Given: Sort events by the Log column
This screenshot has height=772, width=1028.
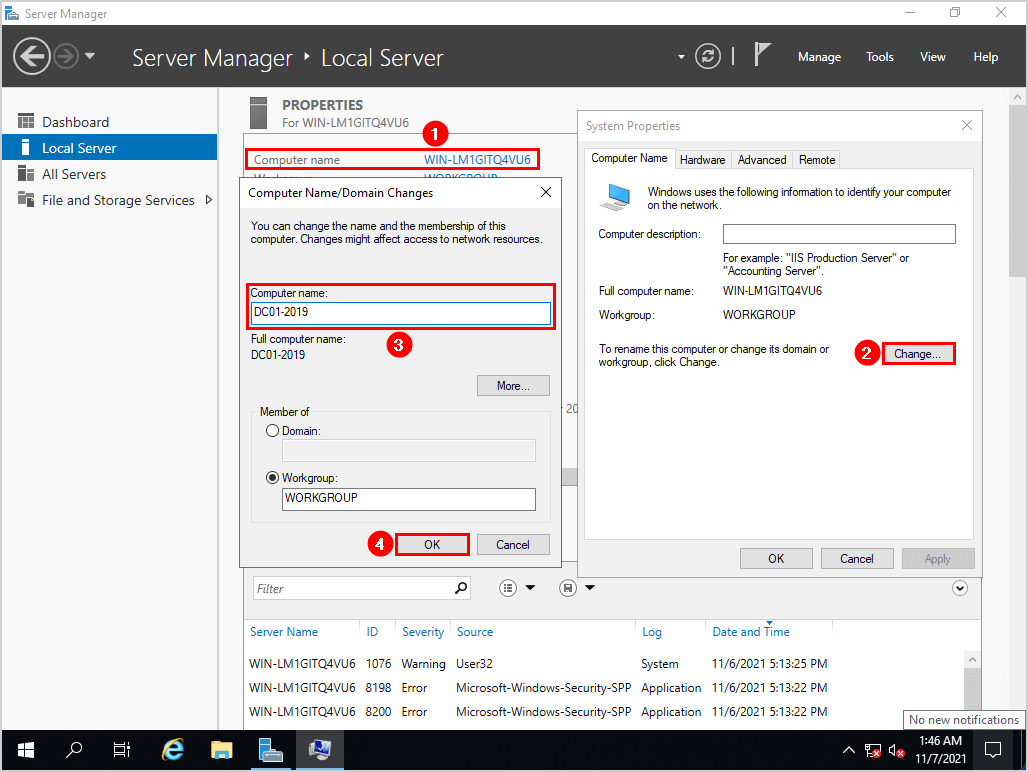Looking at the screenshot, I should (x=652, y=632).
